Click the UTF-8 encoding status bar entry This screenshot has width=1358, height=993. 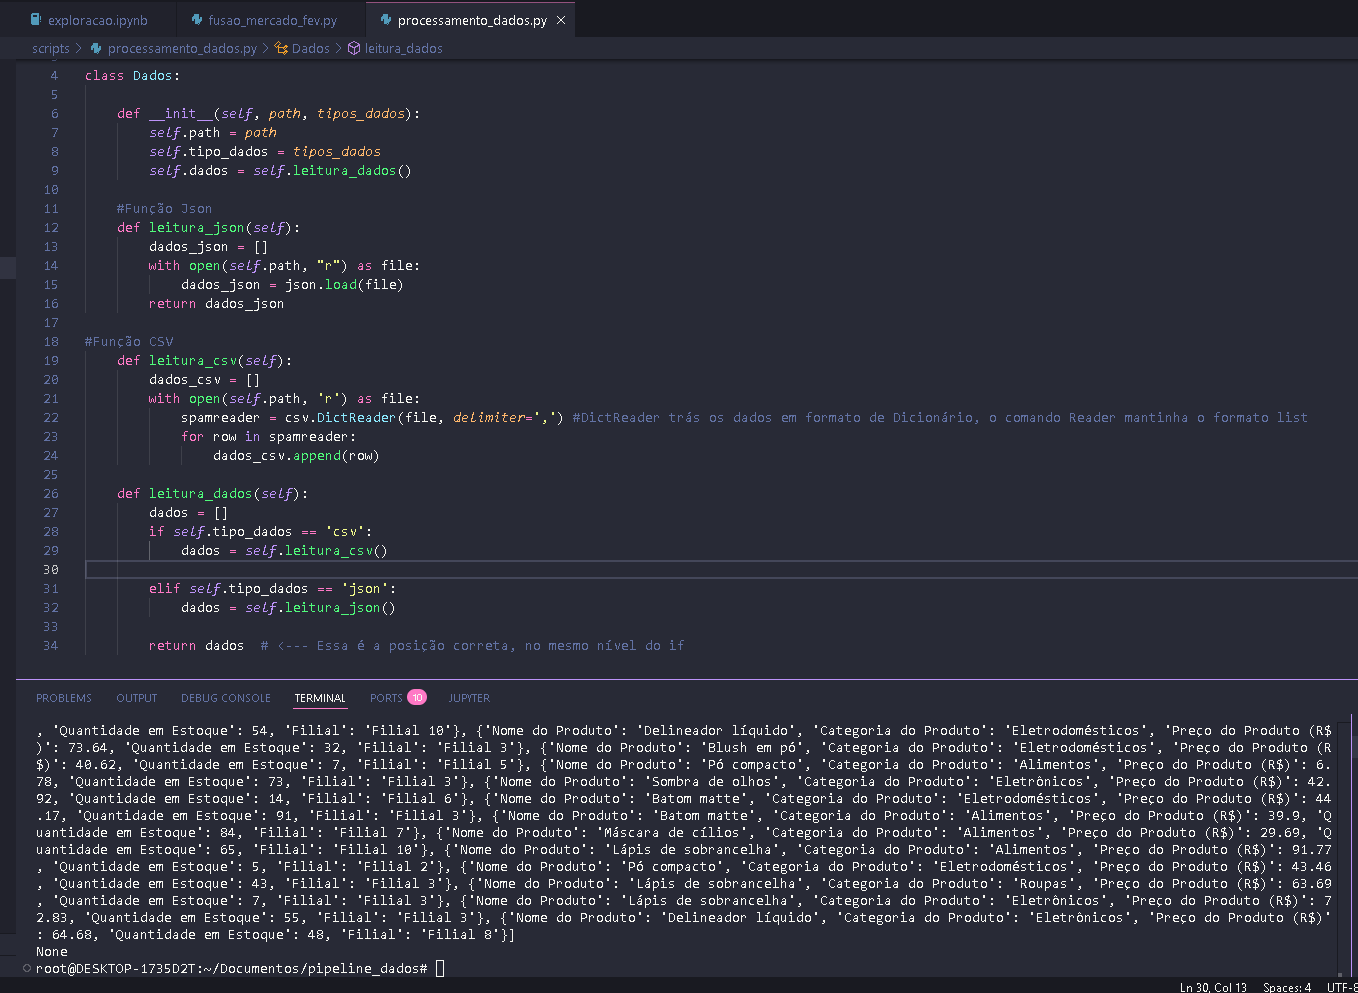pos(1342,987)
